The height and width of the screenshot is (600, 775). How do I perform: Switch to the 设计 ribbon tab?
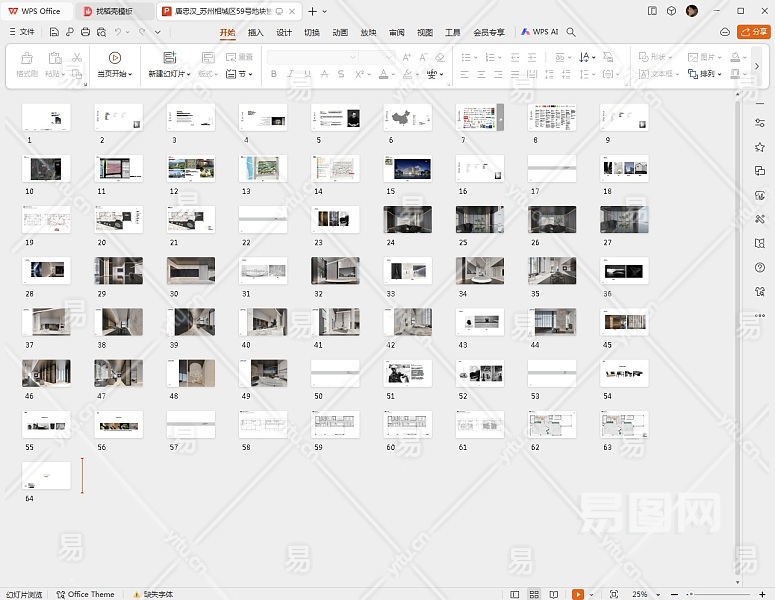(284, 32)
